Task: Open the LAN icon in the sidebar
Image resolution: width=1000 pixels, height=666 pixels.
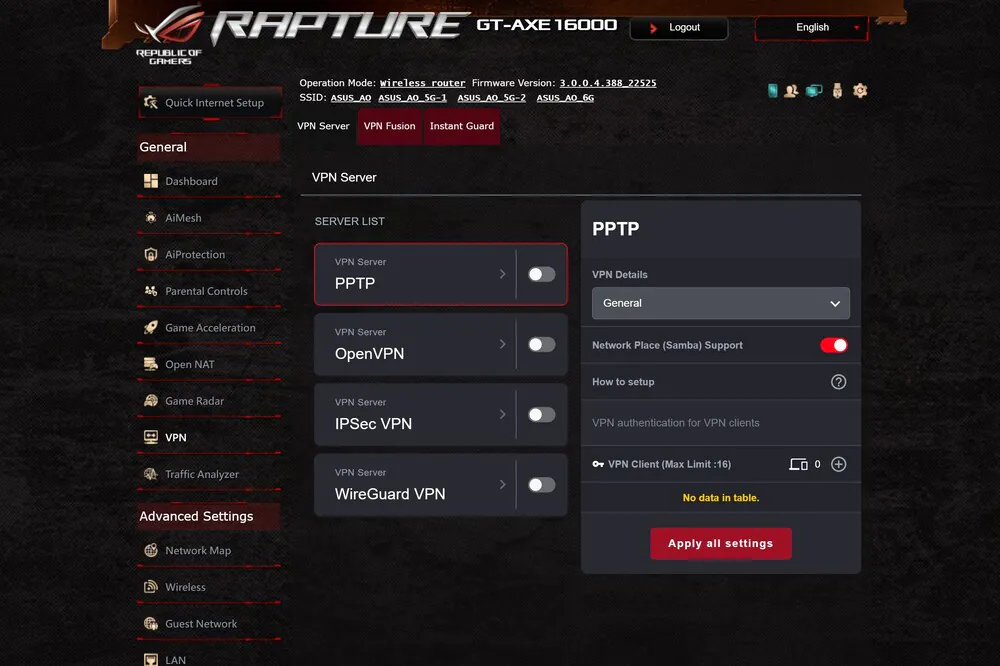Action: pos(151,660)
